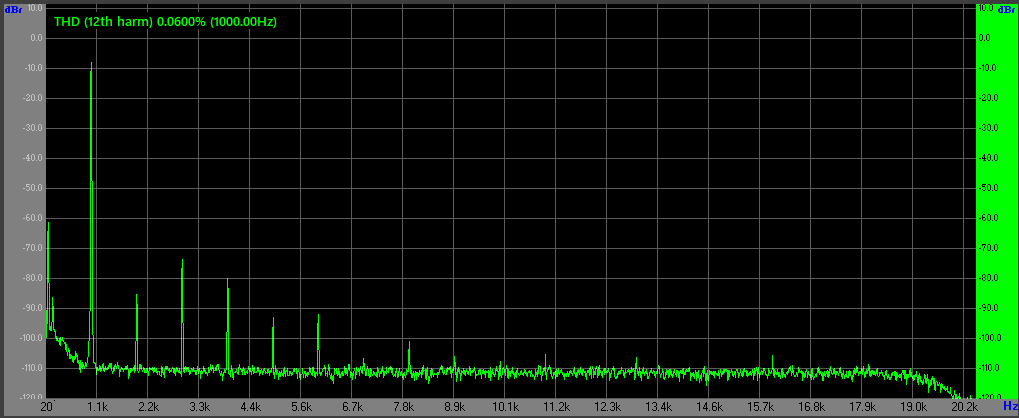This screenshot has width=1019, height=418.
Task: Select the 10.1k frequency axis label
Action: click(505, 407)
